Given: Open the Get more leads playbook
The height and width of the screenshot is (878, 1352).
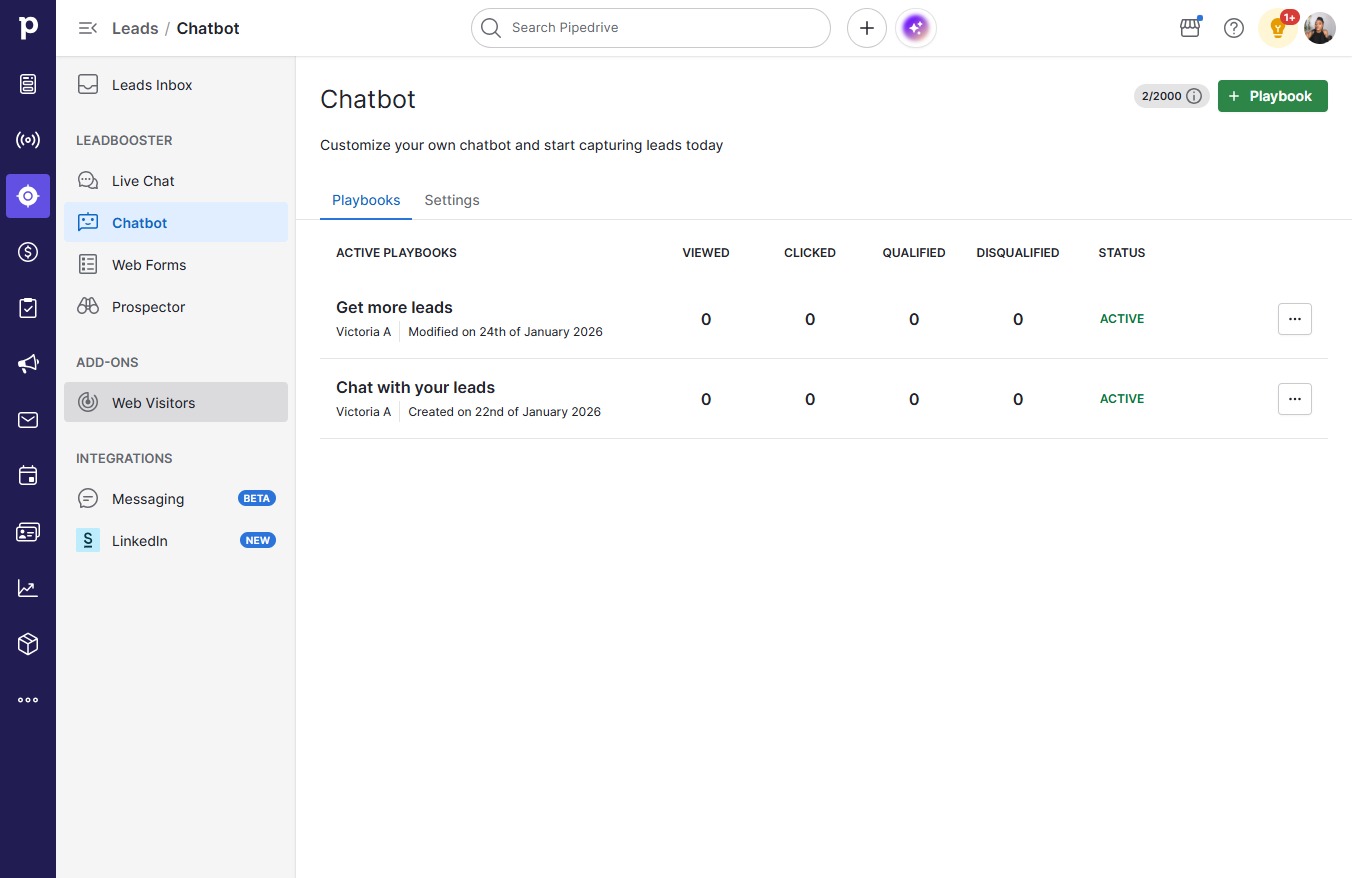Looking at the screenshot, I should coord(394,307).
